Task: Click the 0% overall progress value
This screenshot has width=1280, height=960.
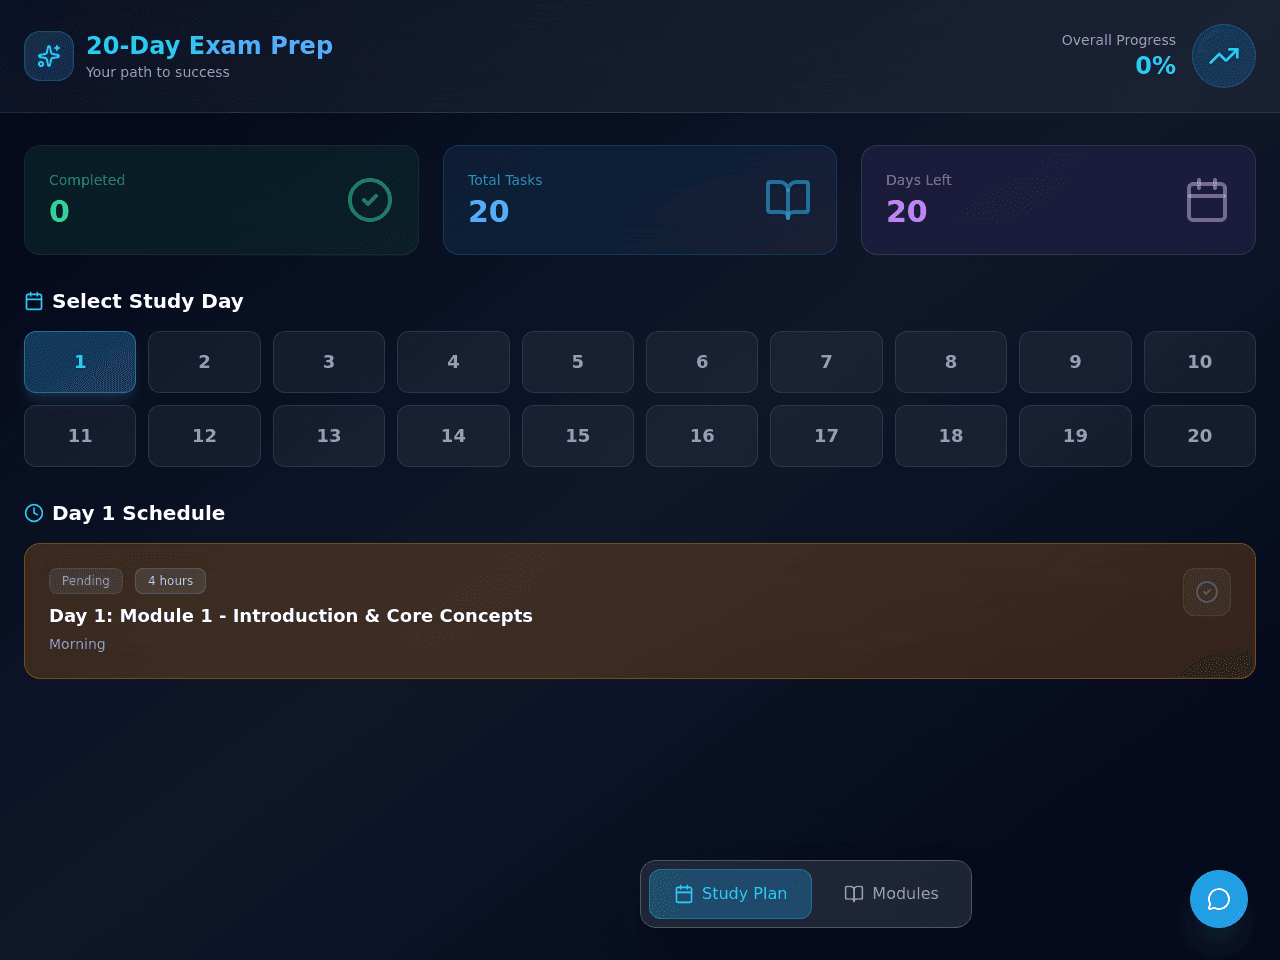Action: coord(1155,66)
